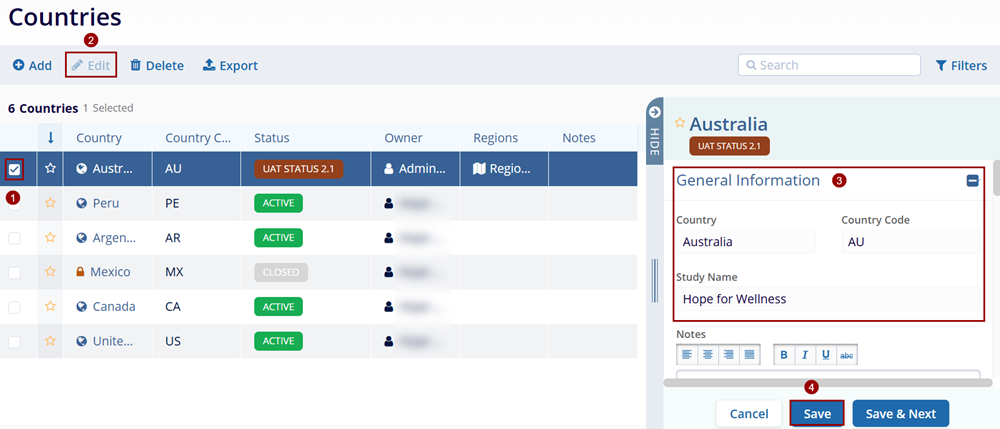Align Notes text to center
1000x429 pixels.
click(x=708, y=355)
